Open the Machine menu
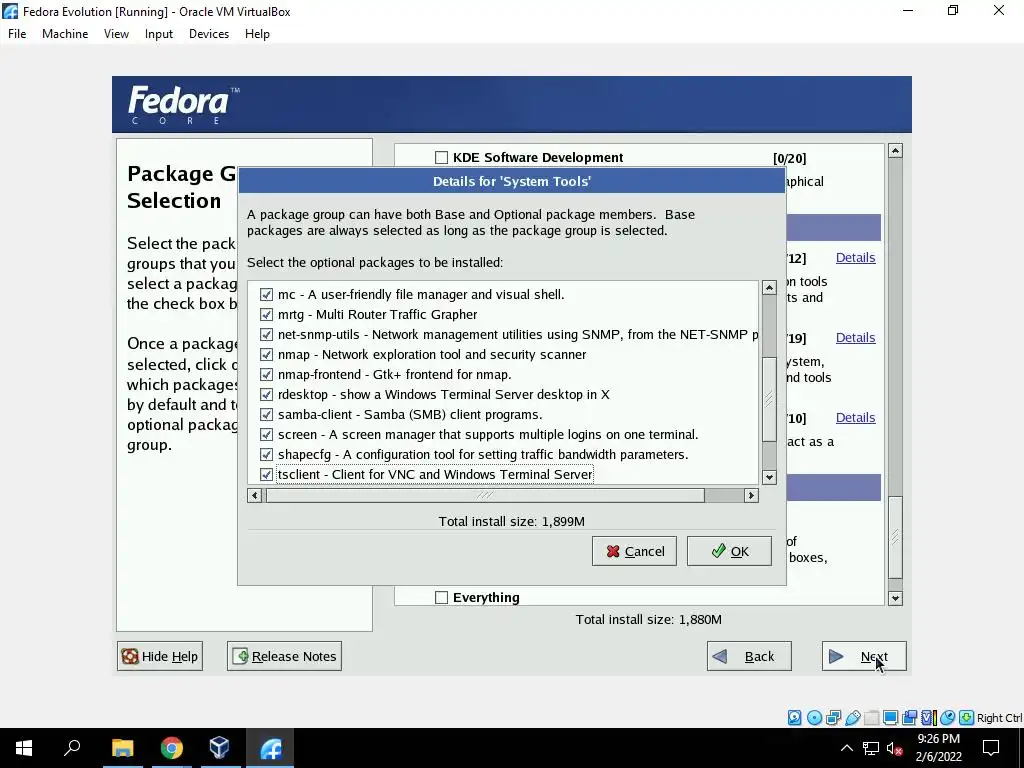Image resolution: width=1024 pixels, height=768 pixels. [x=65, y=34]
